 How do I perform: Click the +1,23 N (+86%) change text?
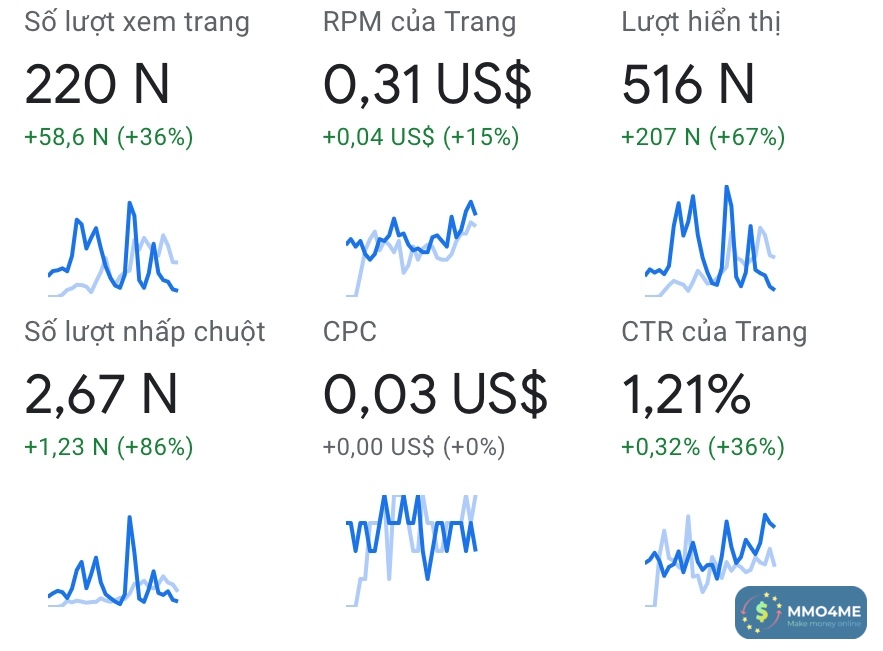pos(109,447)
